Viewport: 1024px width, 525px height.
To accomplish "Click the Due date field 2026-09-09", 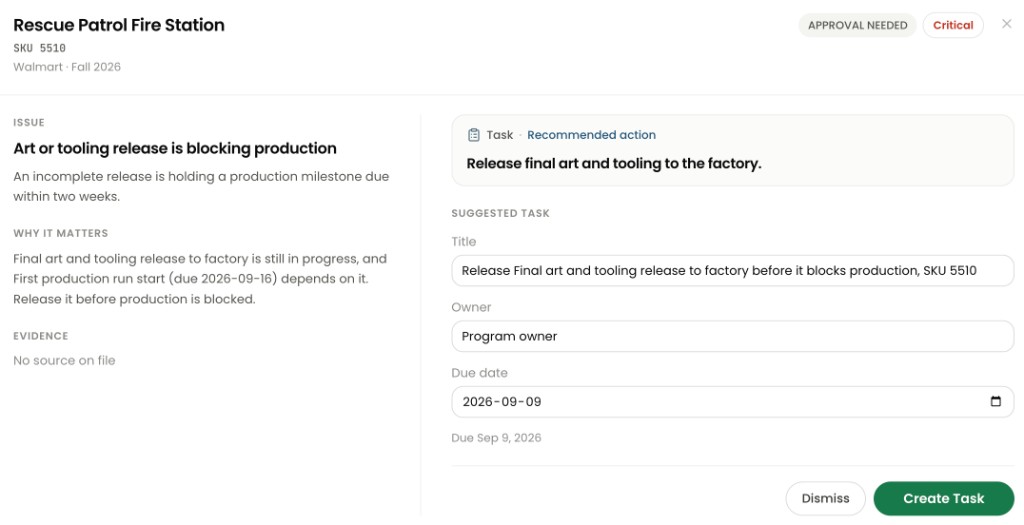I will click(732, 402).
